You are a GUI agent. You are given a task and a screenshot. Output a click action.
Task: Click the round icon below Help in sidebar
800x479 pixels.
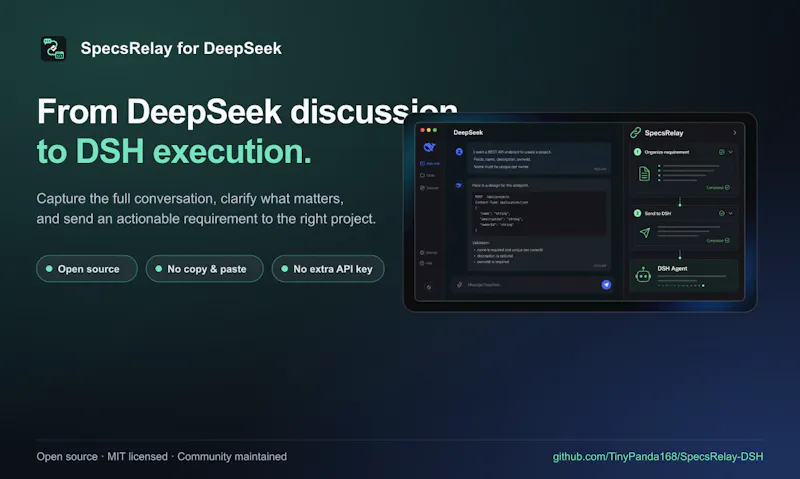[x=429, y=287]
